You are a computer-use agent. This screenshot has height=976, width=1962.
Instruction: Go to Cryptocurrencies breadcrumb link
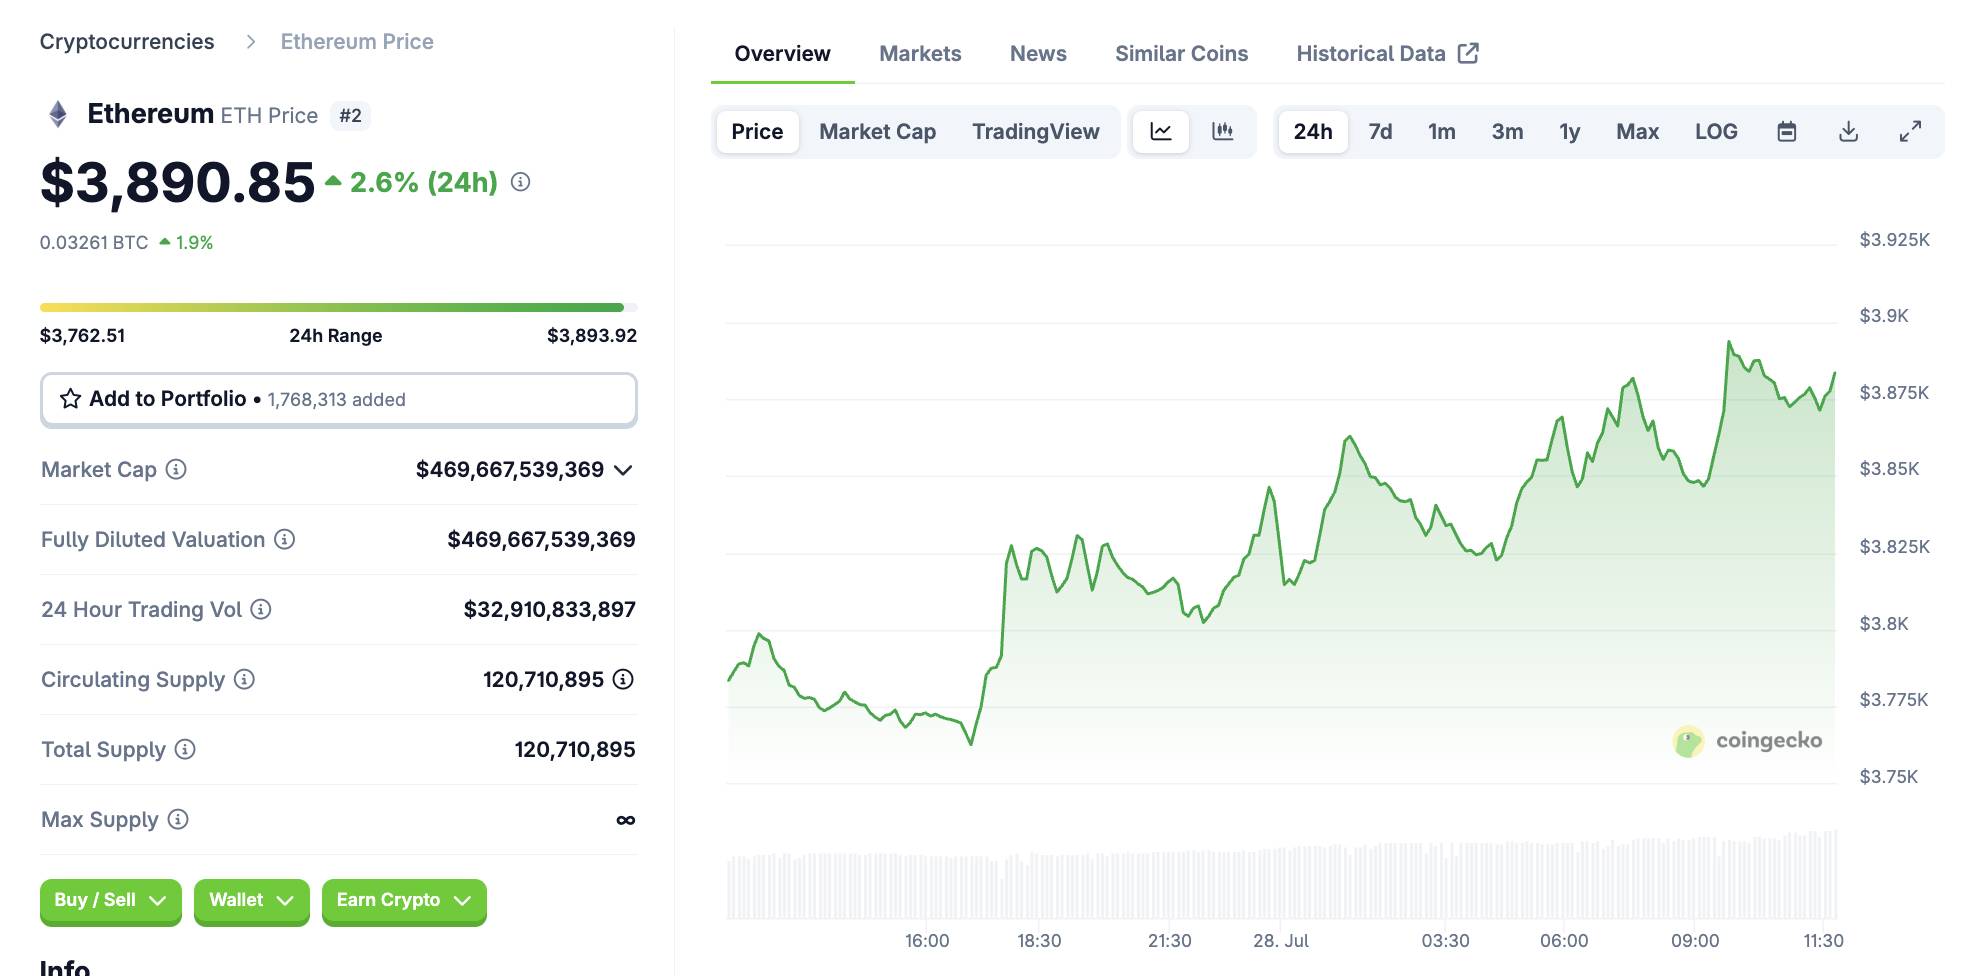coord(127,42)
